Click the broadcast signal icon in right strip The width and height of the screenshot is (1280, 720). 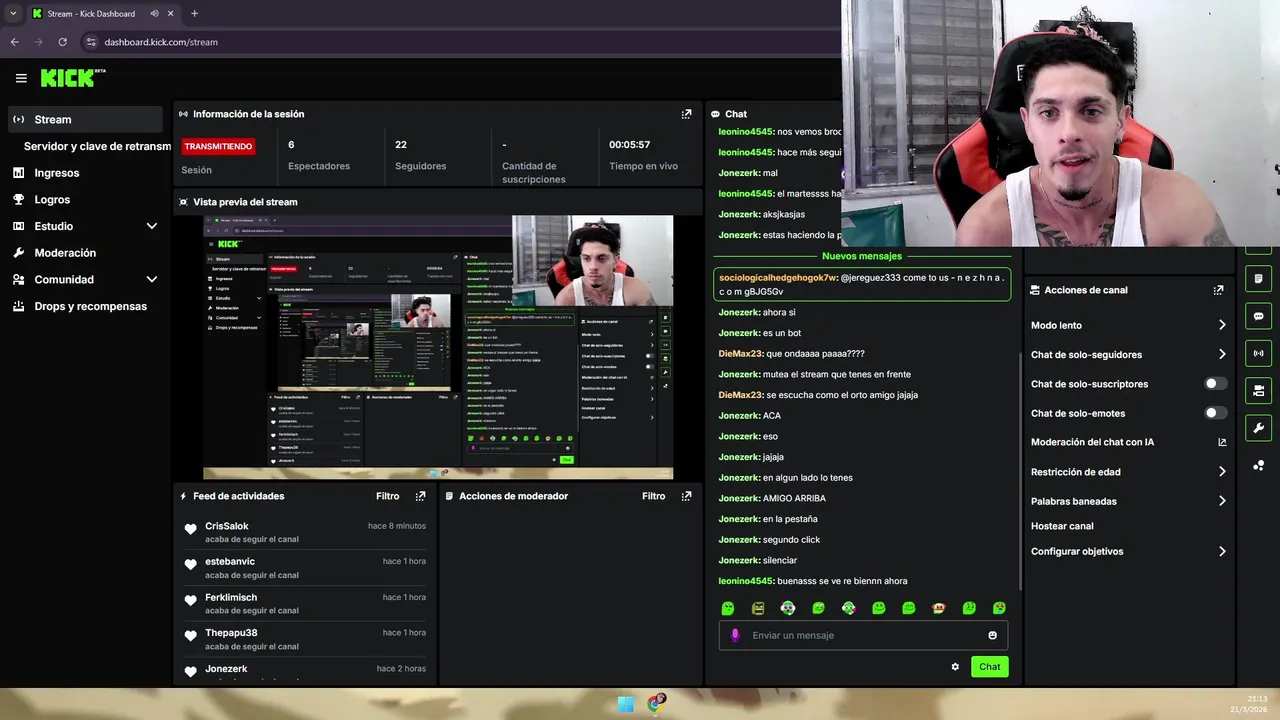point(1258,353)
